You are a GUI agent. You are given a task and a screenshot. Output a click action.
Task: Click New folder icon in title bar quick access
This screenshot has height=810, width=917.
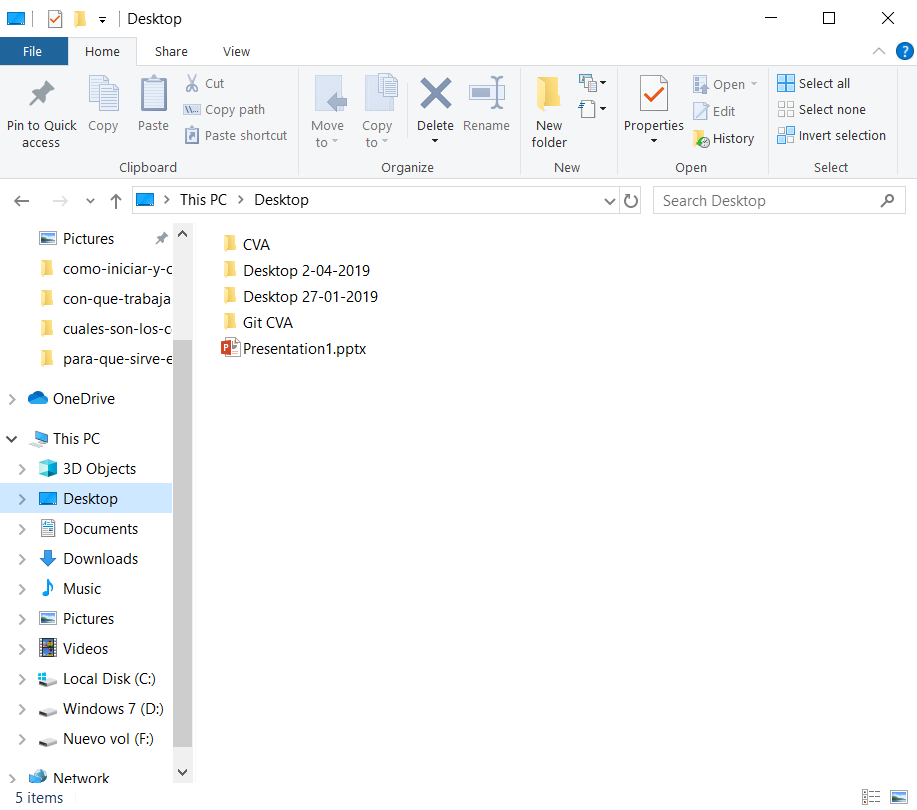coord(80,19)
